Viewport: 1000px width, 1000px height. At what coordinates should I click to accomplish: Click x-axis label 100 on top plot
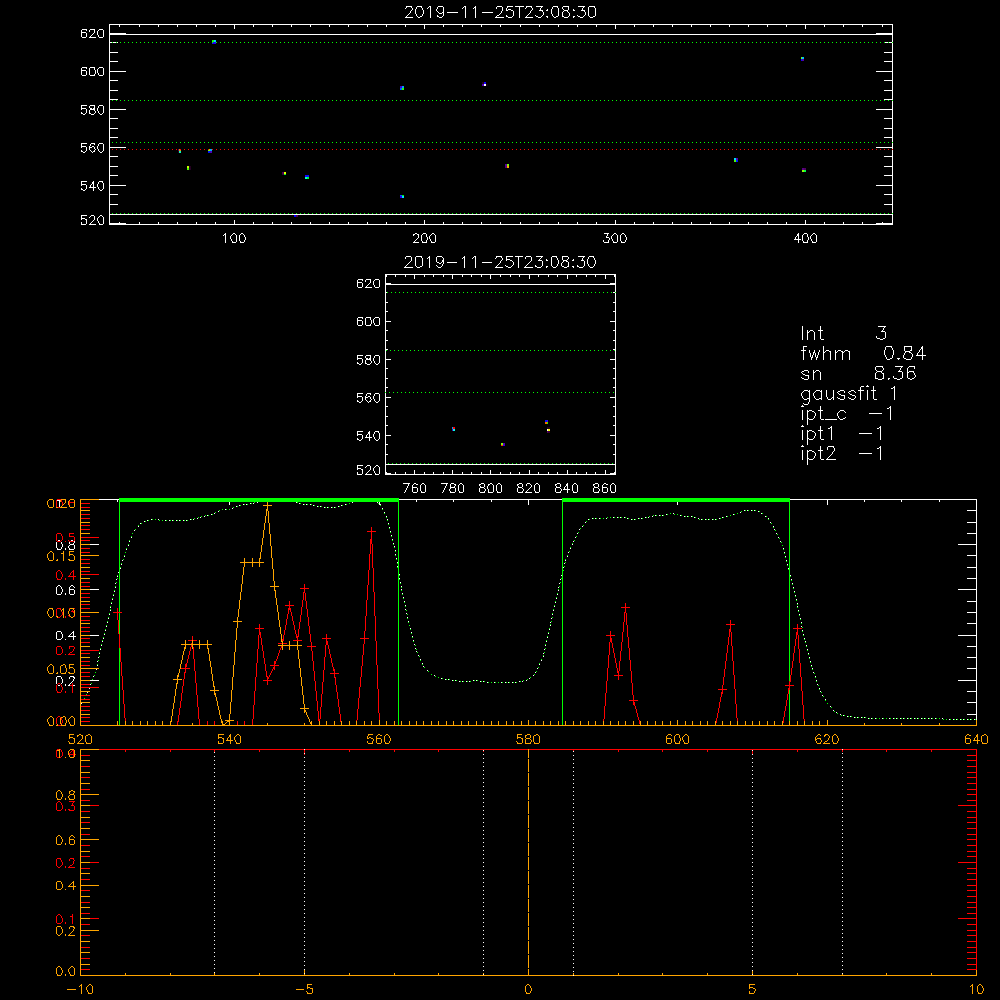tap(234, 239)
